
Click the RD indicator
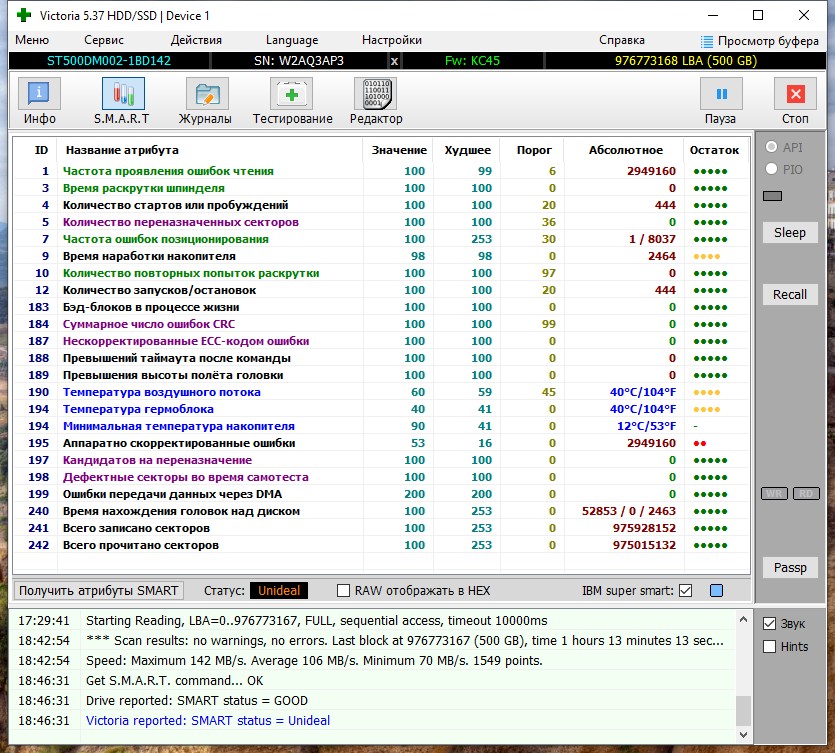coord(806,494)
